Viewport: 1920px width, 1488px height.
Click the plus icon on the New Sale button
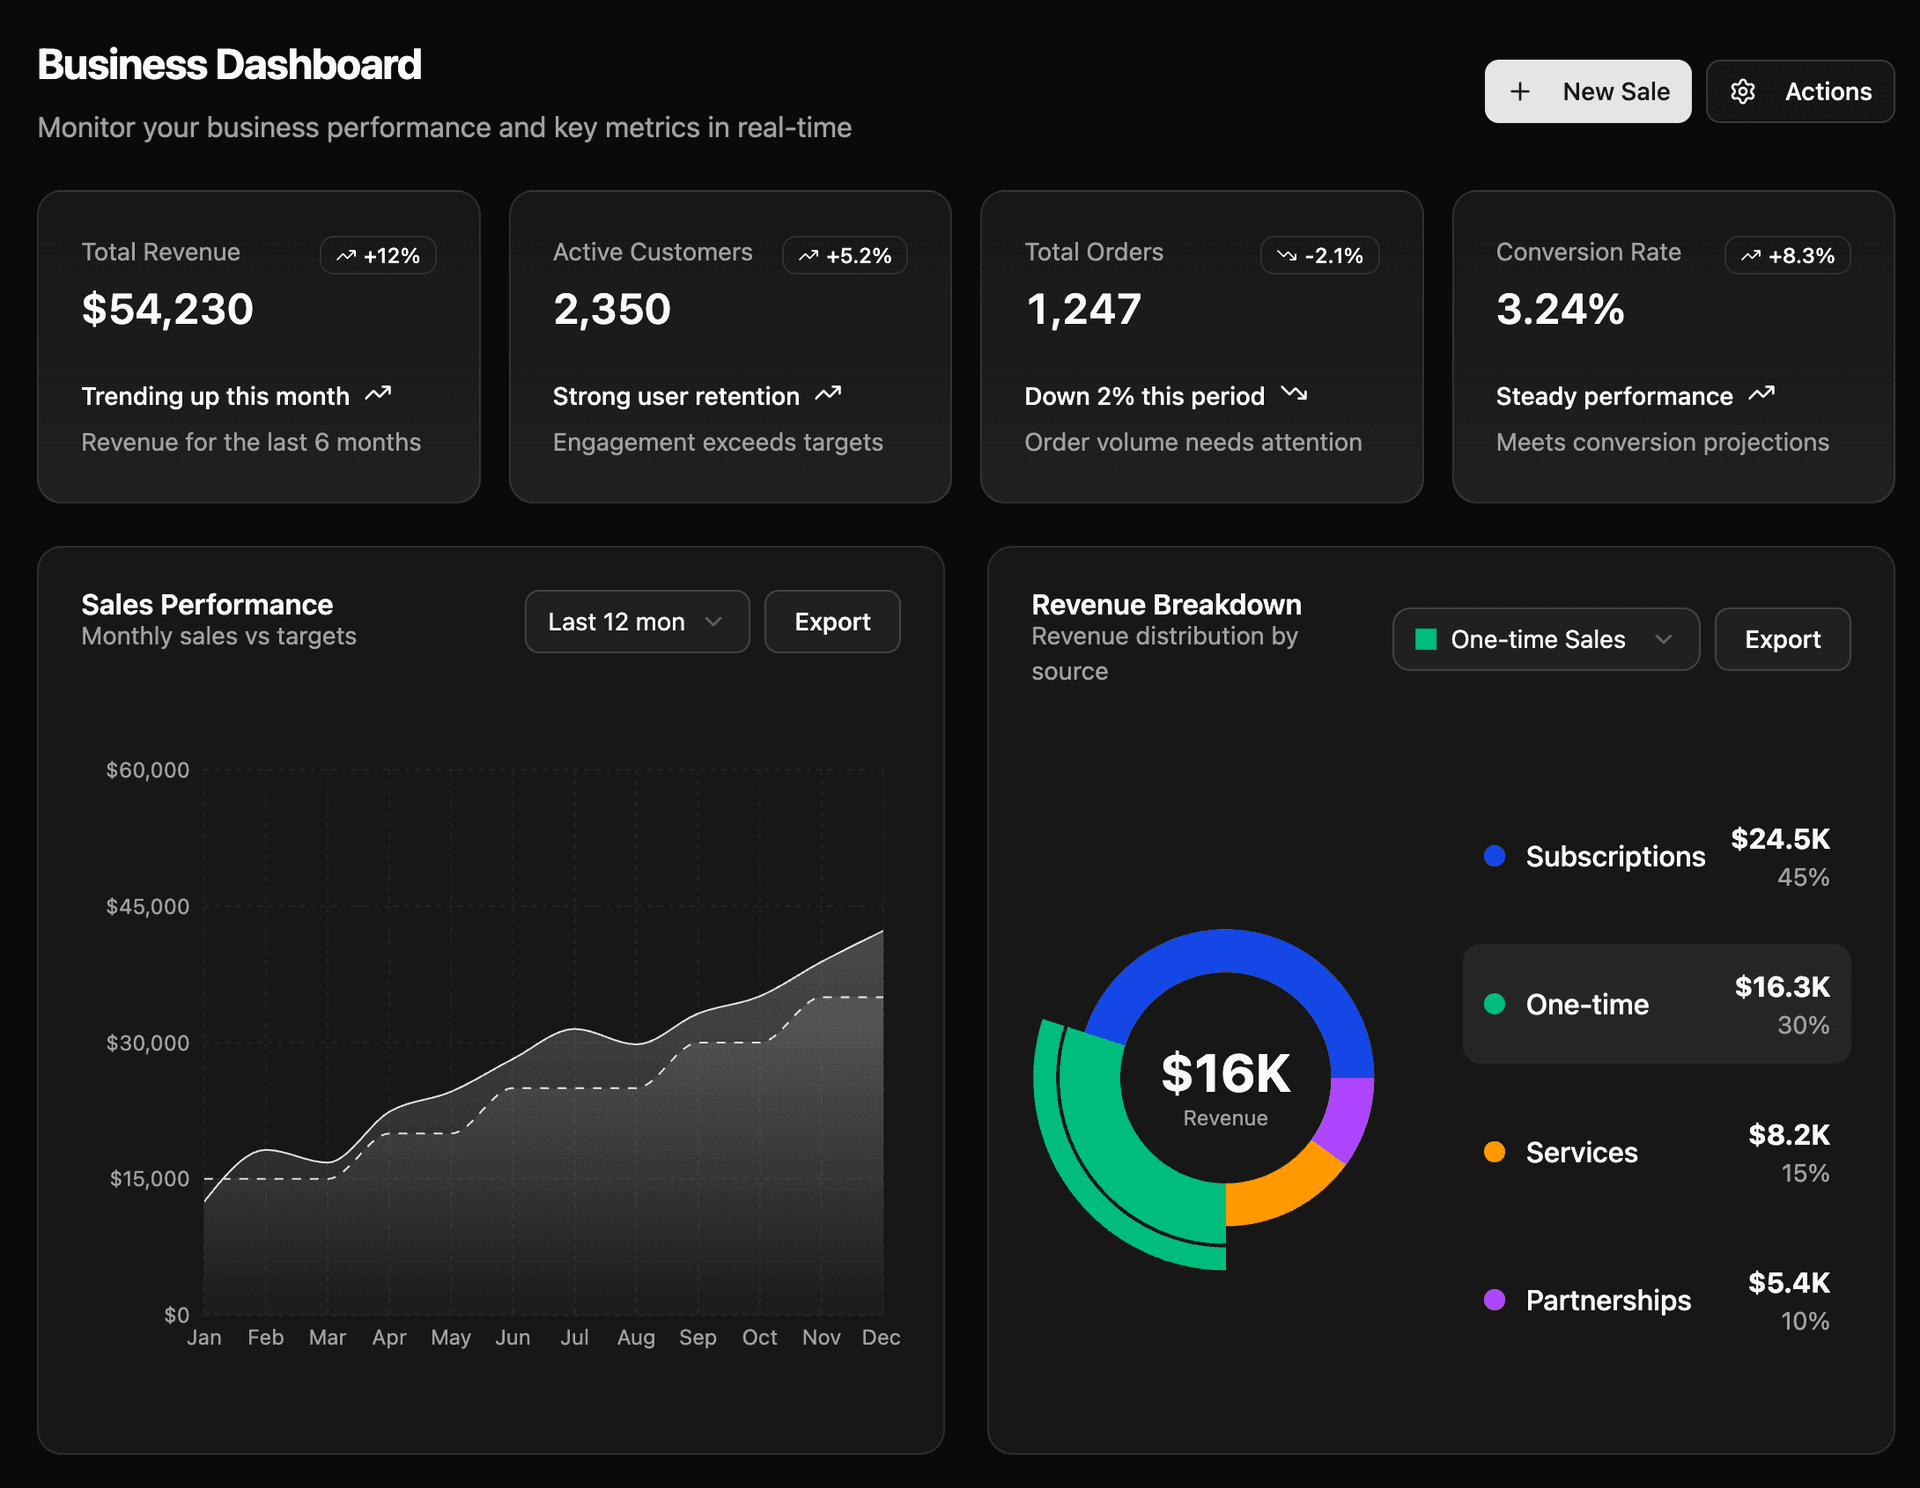pyautogui.click(x=1519, y=91)
